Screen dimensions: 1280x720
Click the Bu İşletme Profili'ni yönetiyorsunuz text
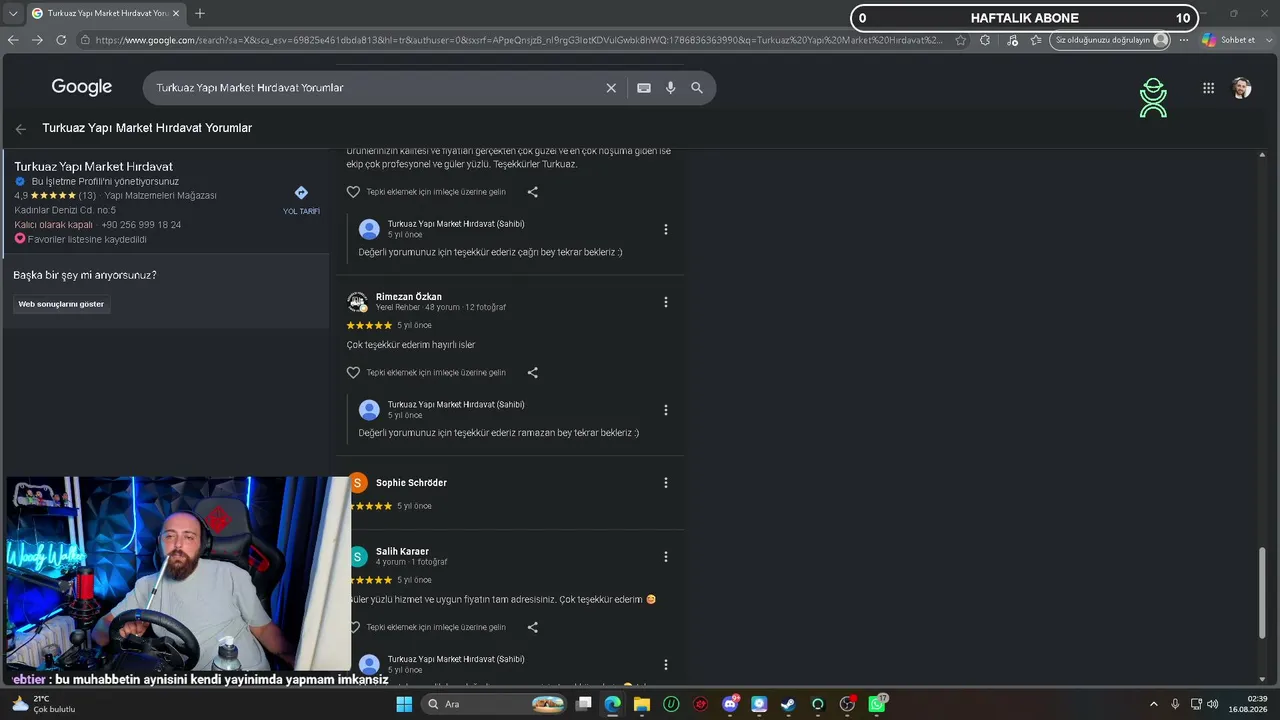point(105,182)
